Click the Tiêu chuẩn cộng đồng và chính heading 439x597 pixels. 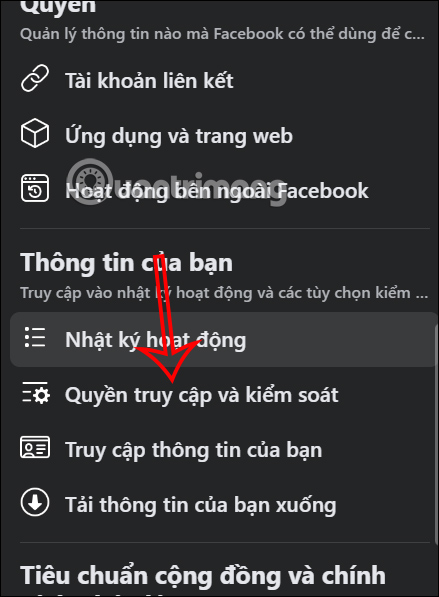[203, 575]
